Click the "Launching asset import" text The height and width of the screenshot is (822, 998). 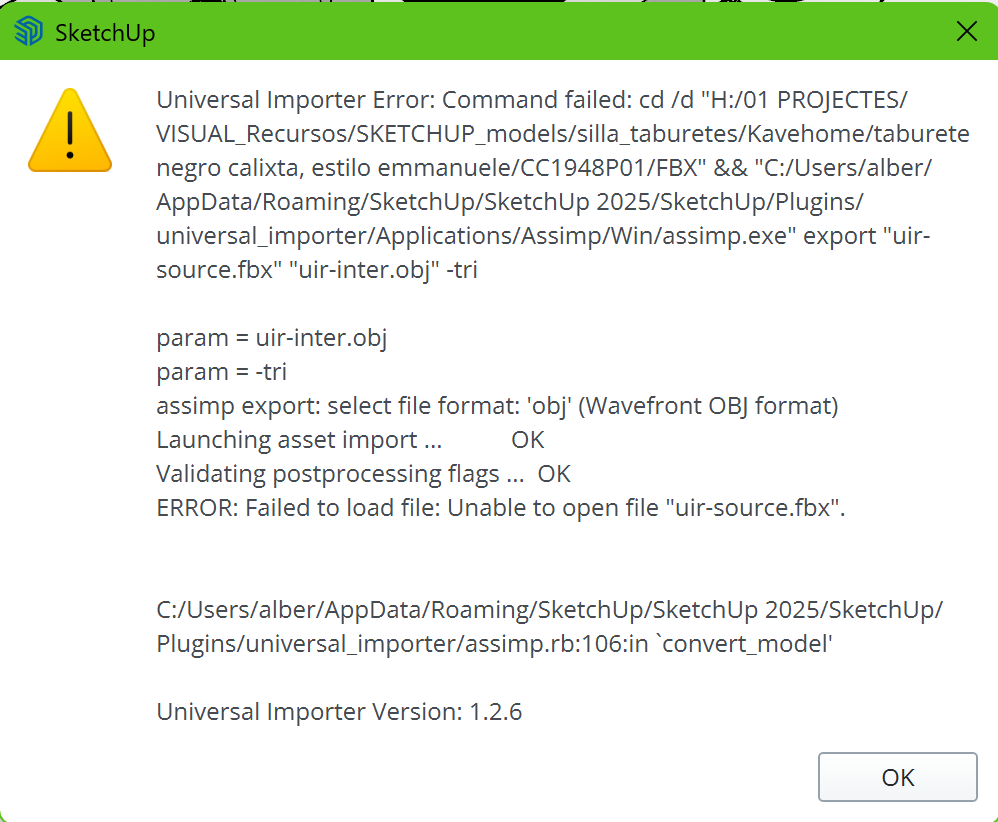[x=299, y=440]
